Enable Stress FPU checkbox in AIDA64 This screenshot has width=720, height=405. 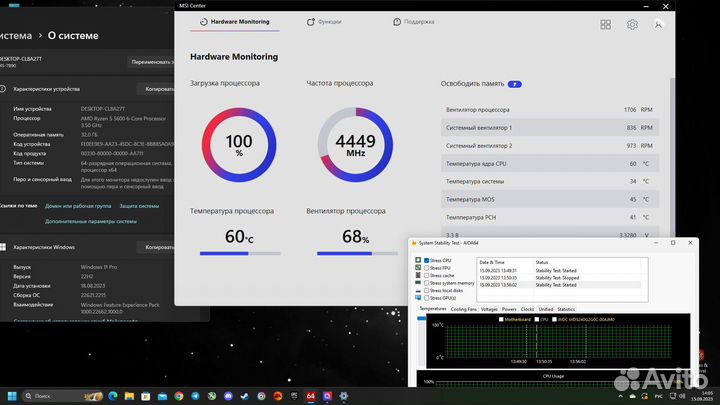click(x=427, y=268)
